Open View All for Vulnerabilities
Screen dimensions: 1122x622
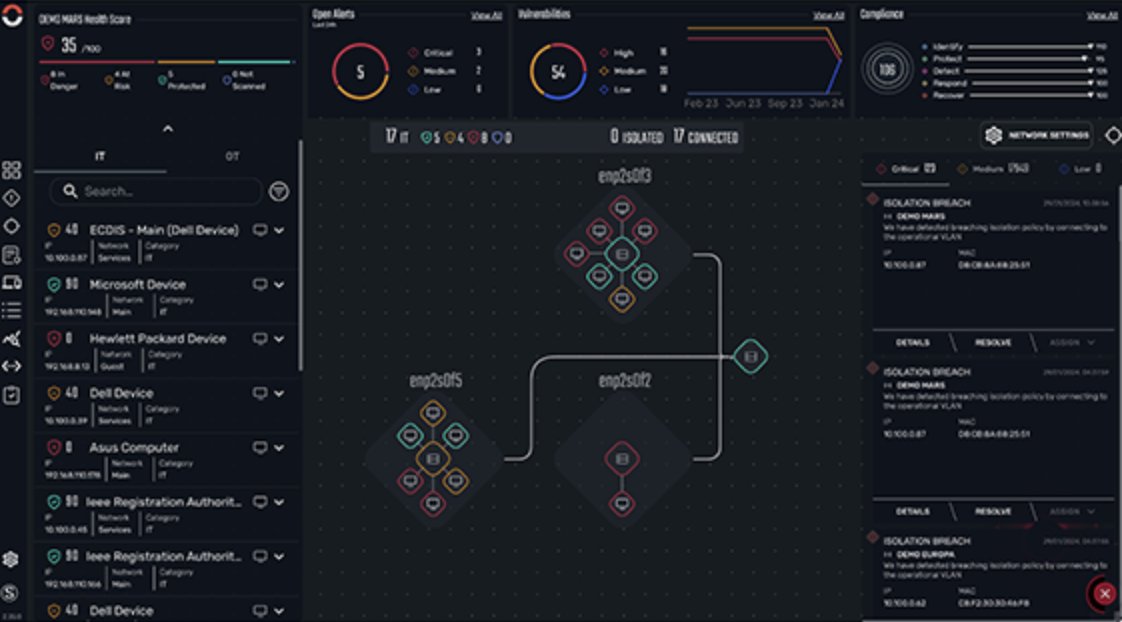pyautogui.click(x=829, y=15)
